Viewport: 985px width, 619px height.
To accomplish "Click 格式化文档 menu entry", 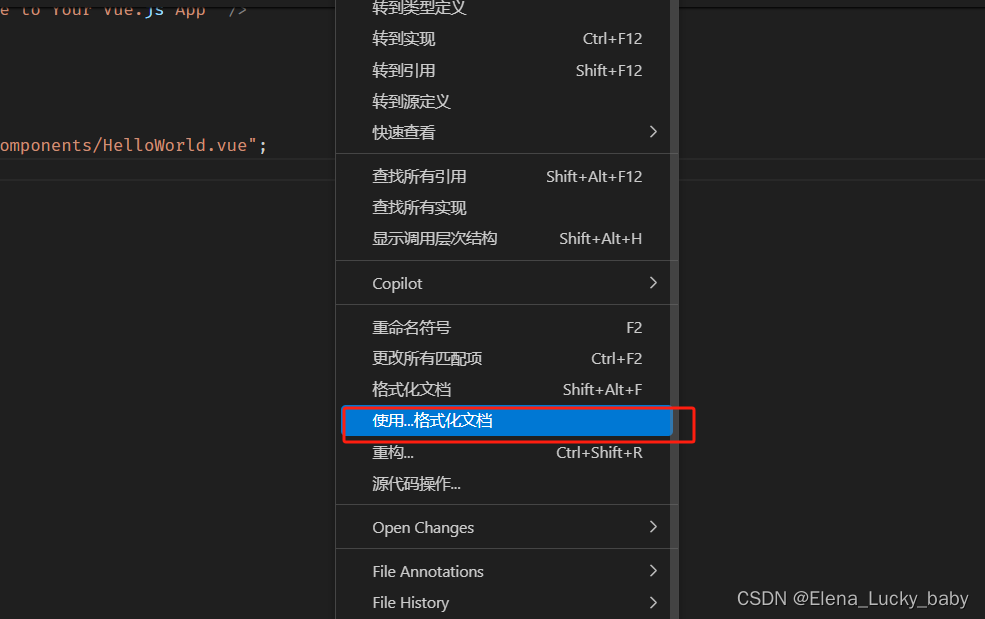I will 506,390.
